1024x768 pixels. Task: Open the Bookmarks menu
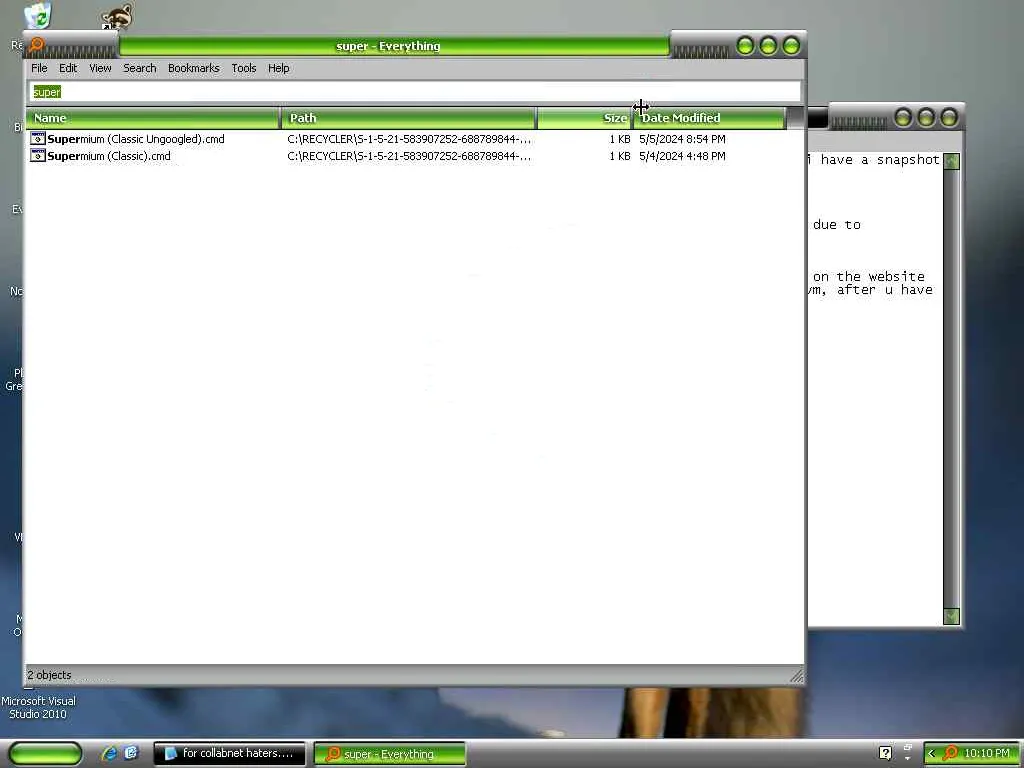tap(193, 68)
